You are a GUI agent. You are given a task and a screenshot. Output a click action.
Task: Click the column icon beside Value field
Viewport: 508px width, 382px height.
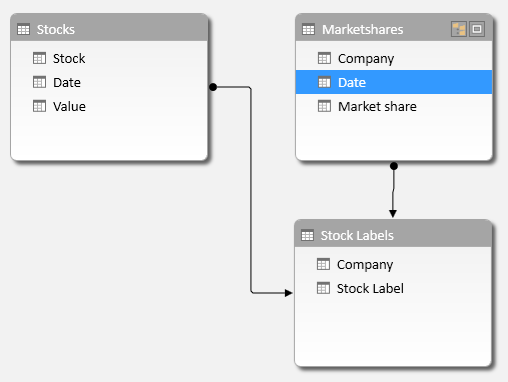[39, 106]
